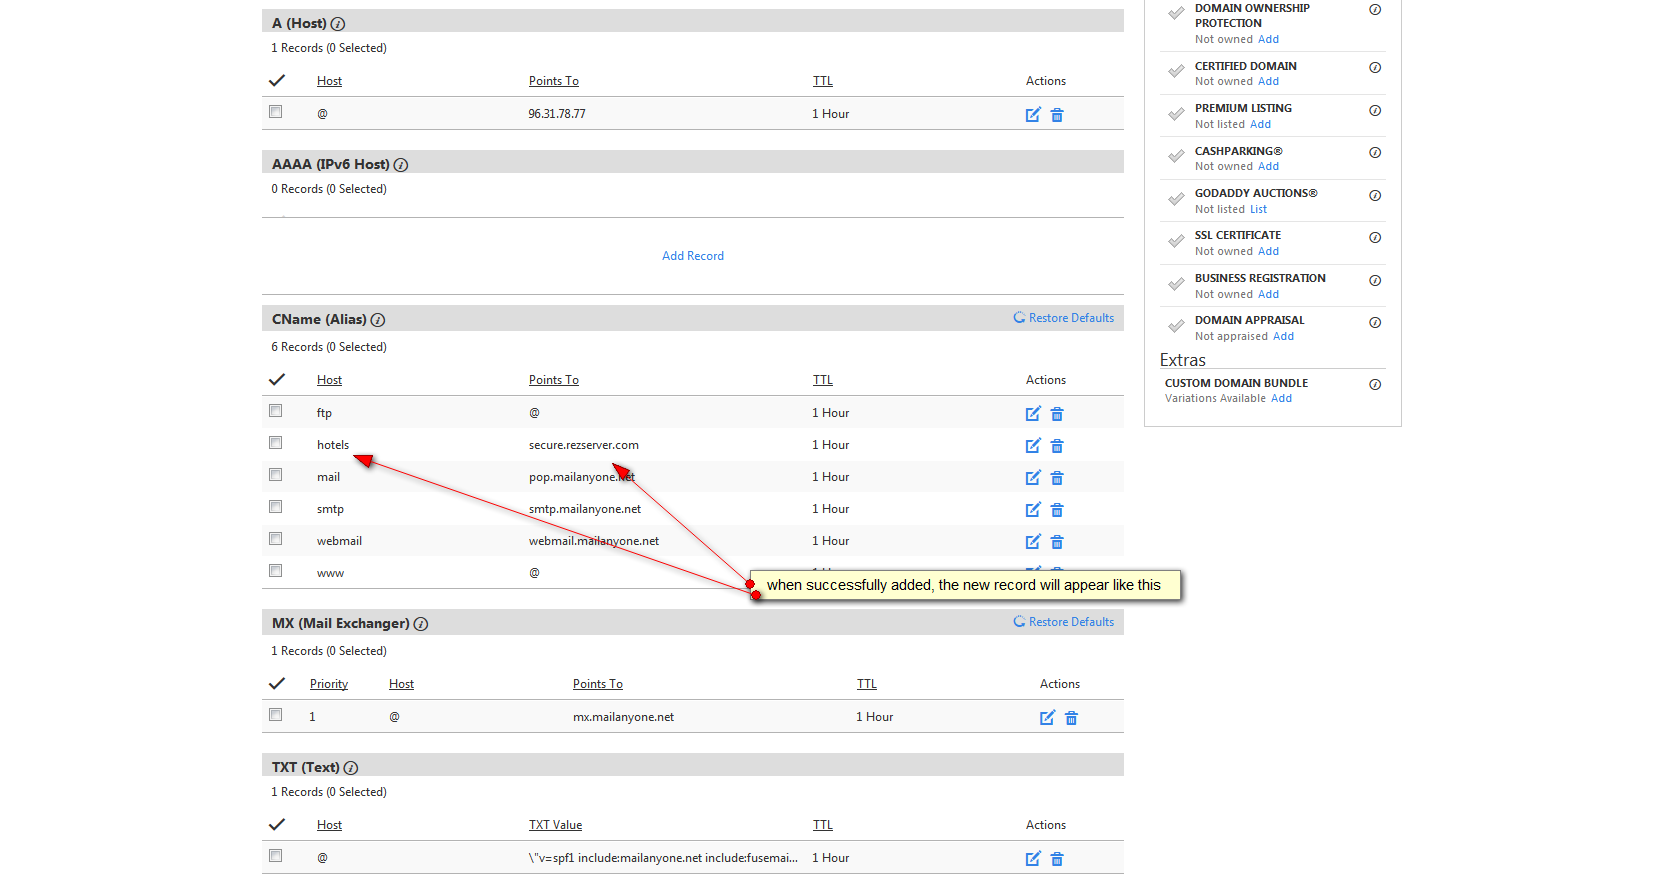Add Custom Domain Bundle variations
The width and height of the screenshot is (1663, 891).
pos(1281,399)
